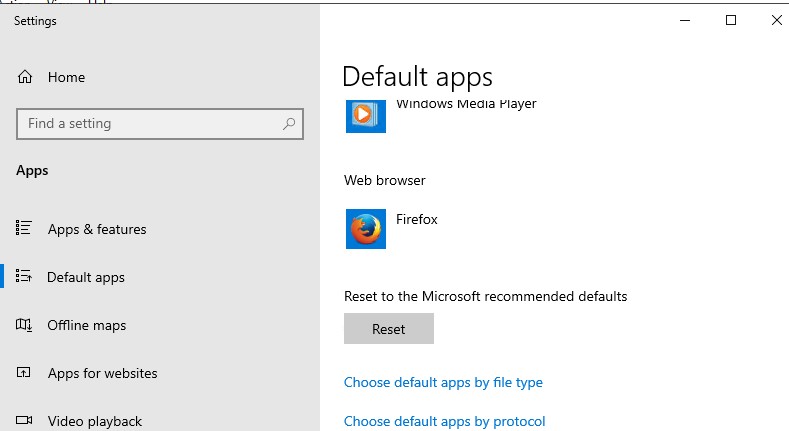Click the Apps & features list icon
The width and height of the screenshot is (789, 431).
click(x=25, y=229)
